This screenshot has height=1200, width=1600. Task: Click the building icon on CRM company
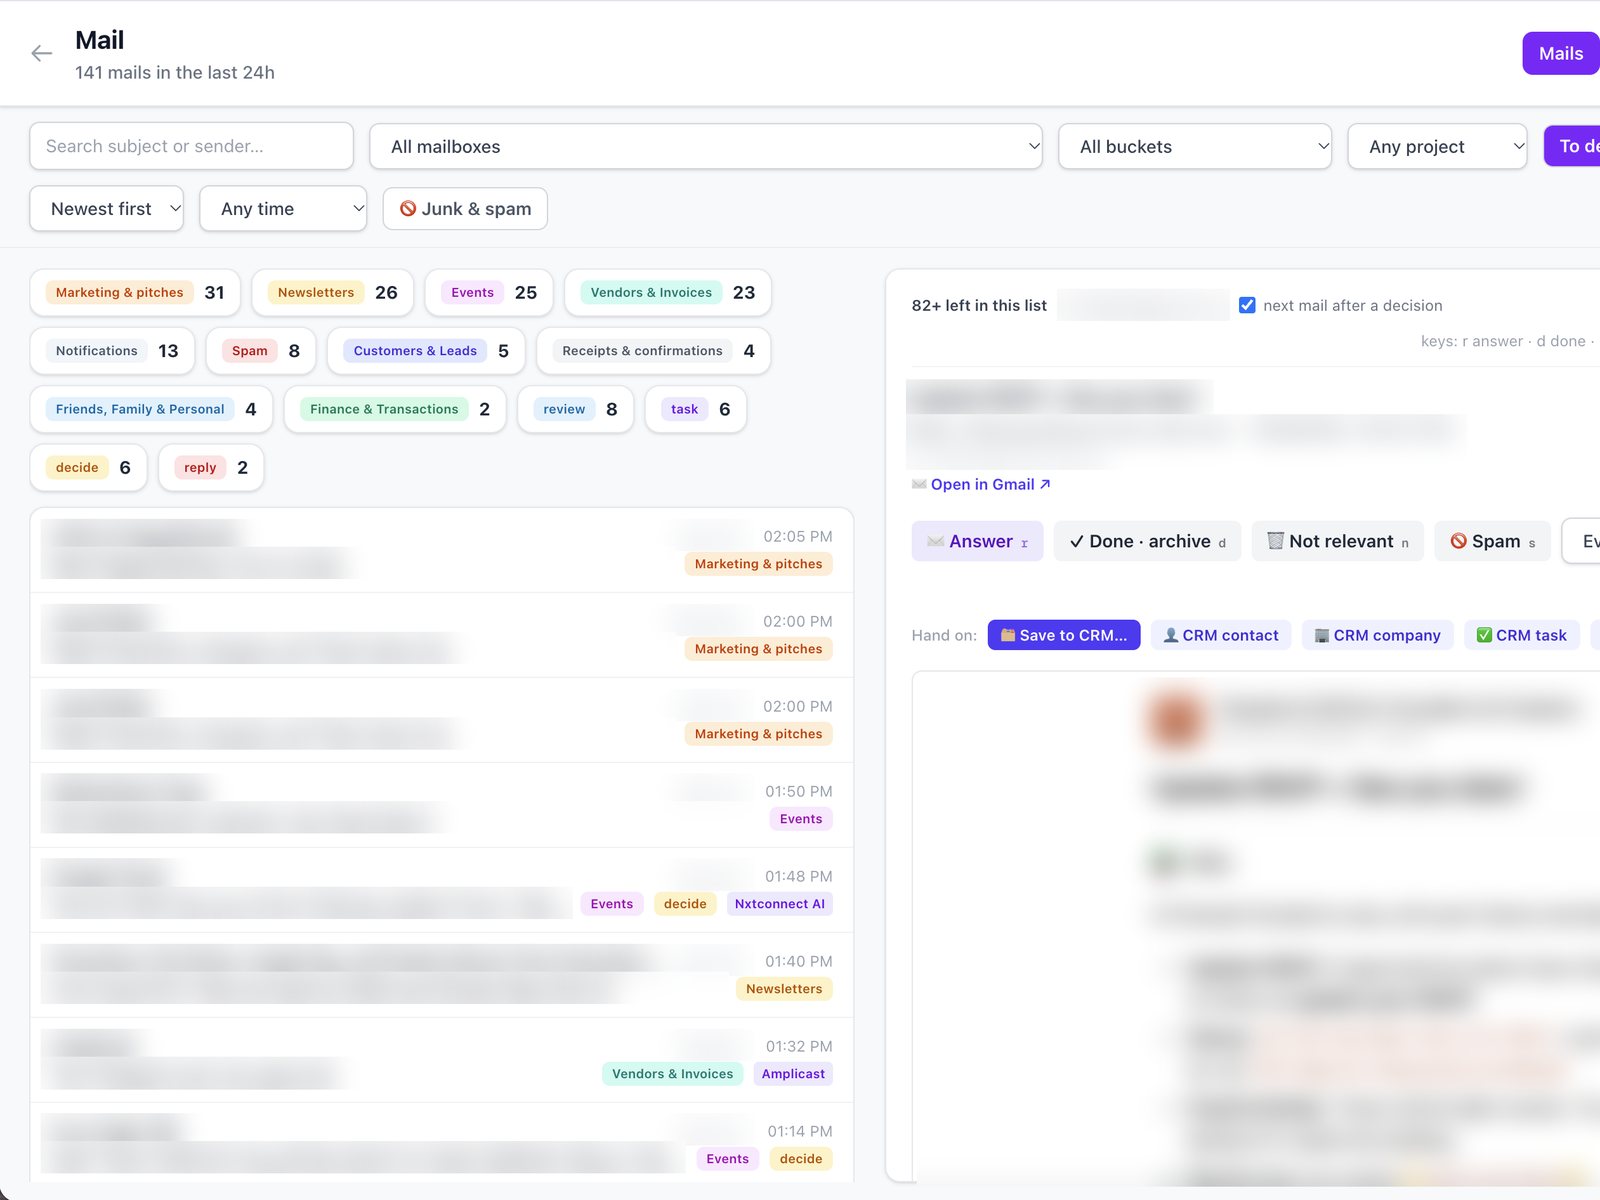1321,635
